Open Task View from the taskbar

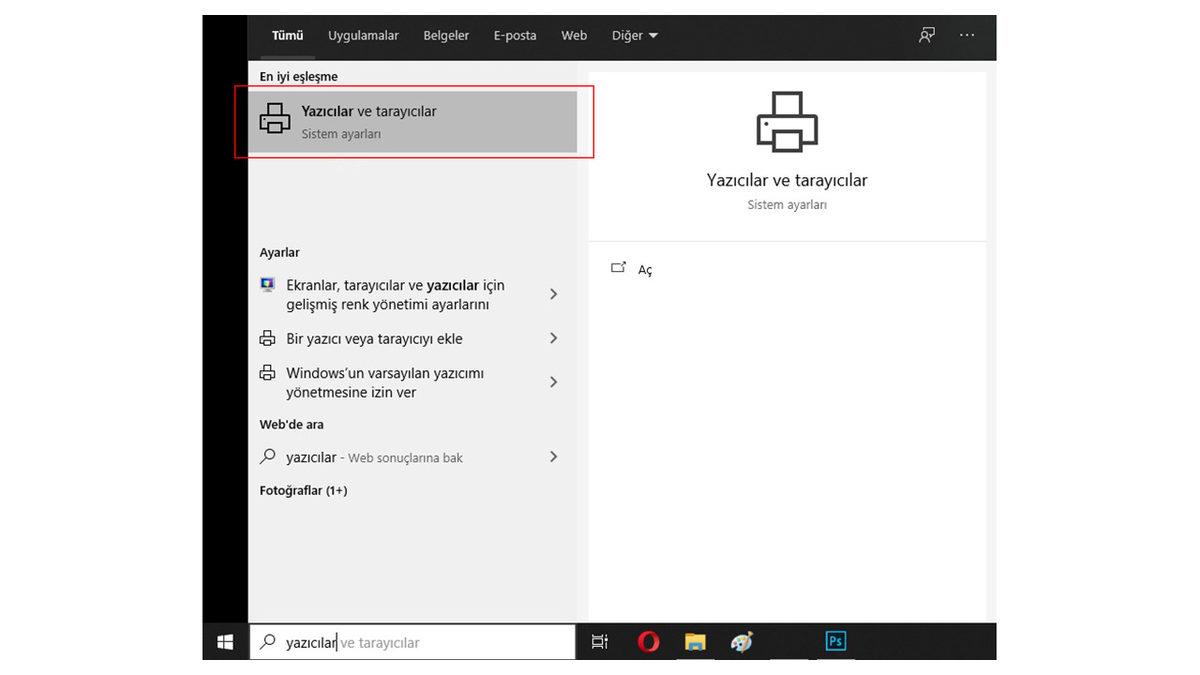tap(599, 641)
